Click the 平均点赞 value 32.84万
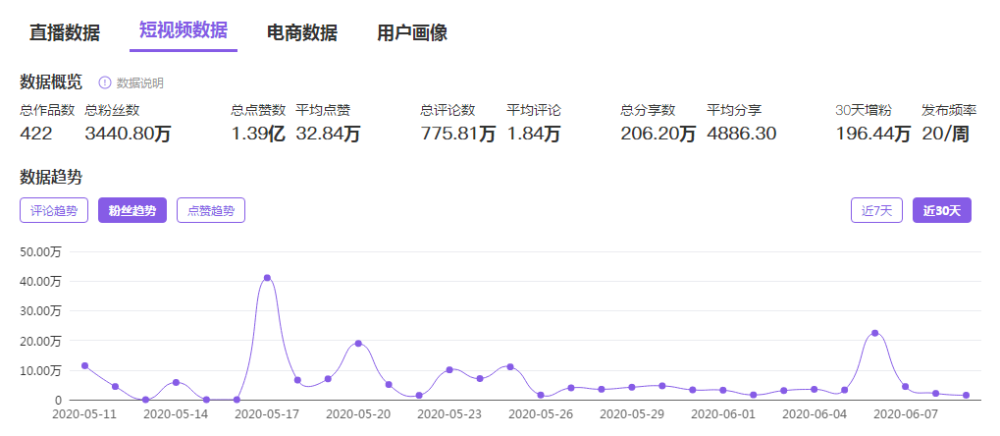 [x=328, y=134]
